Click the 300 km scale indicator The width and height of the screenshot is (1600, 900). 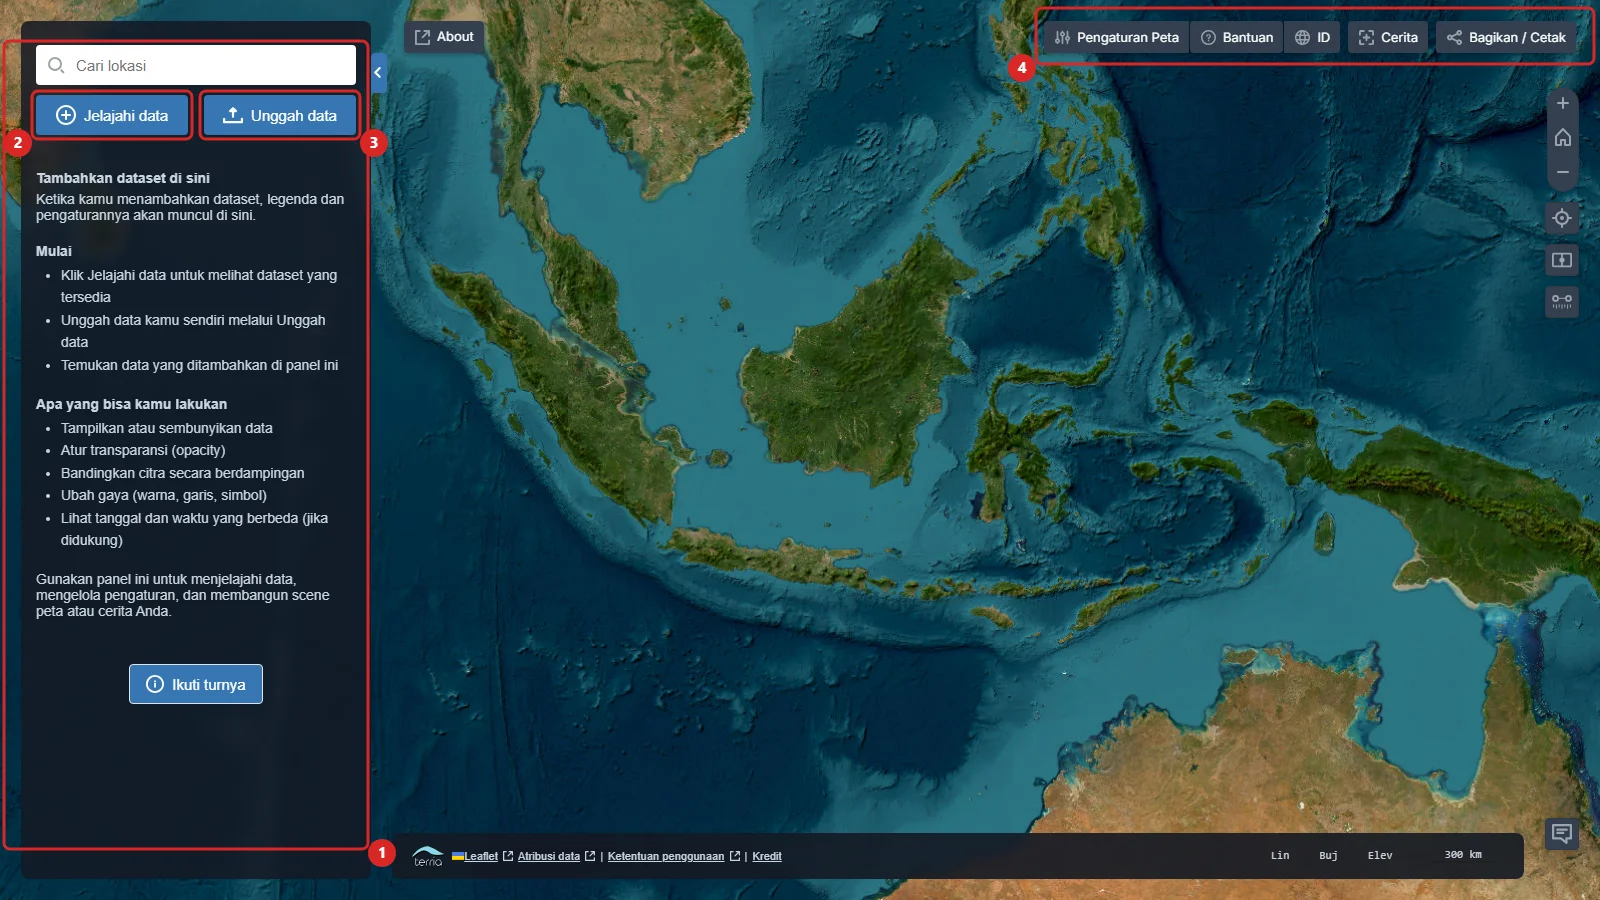tap(1463, 855)
